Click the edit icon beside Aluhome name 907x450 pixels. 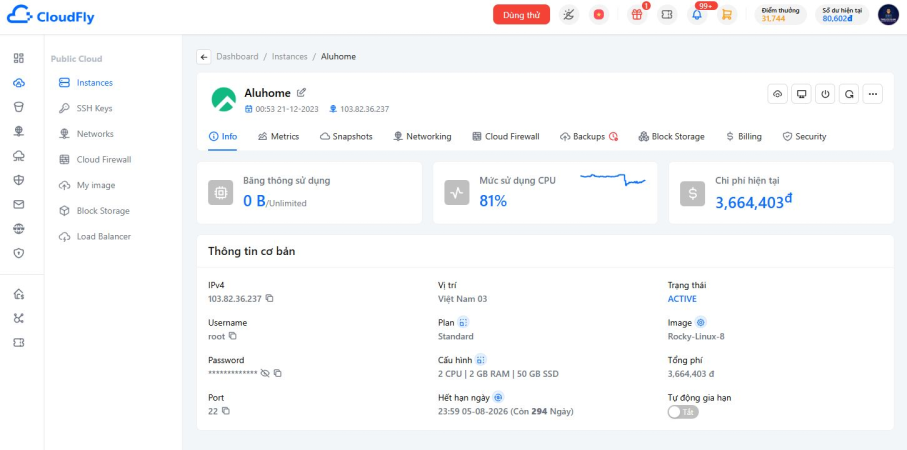tap(301, 92)
